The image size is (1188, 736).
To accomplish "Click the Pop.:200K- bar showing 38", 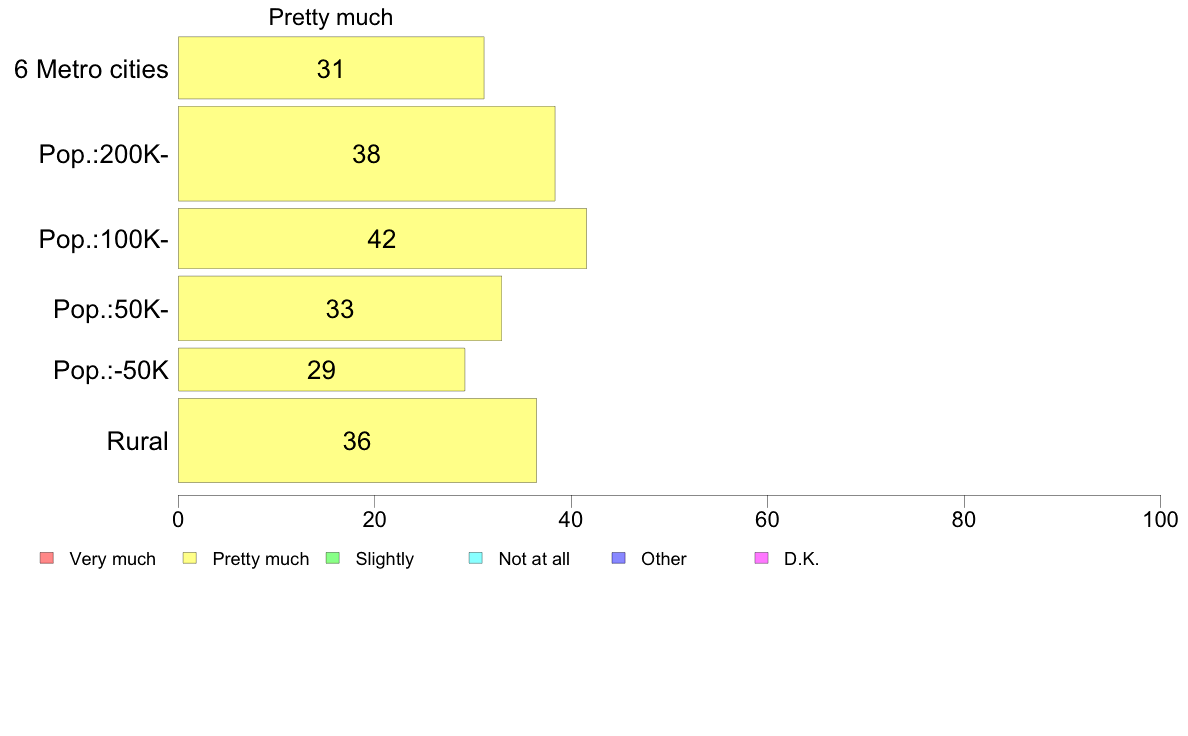I will pyautogui.click(x=367, y=154).
